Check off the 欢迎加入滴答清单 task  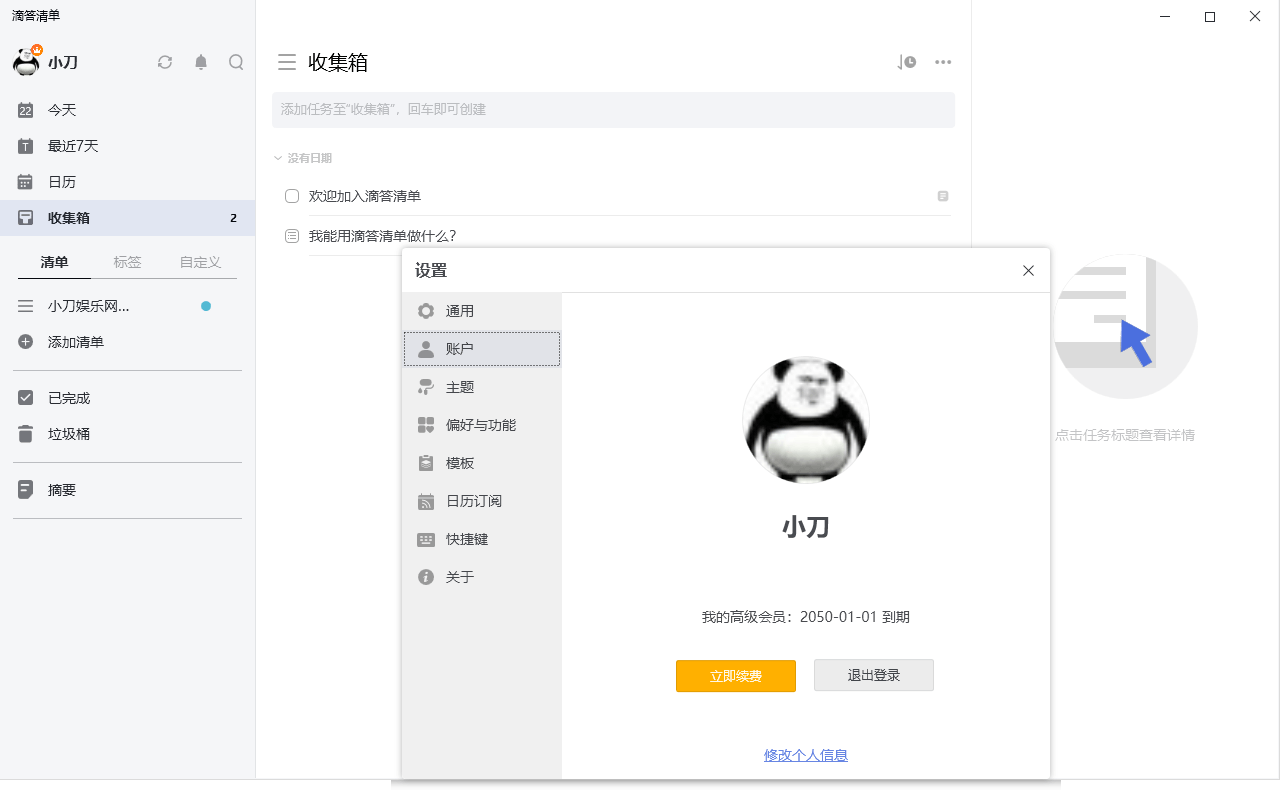(x=291, y=196)
